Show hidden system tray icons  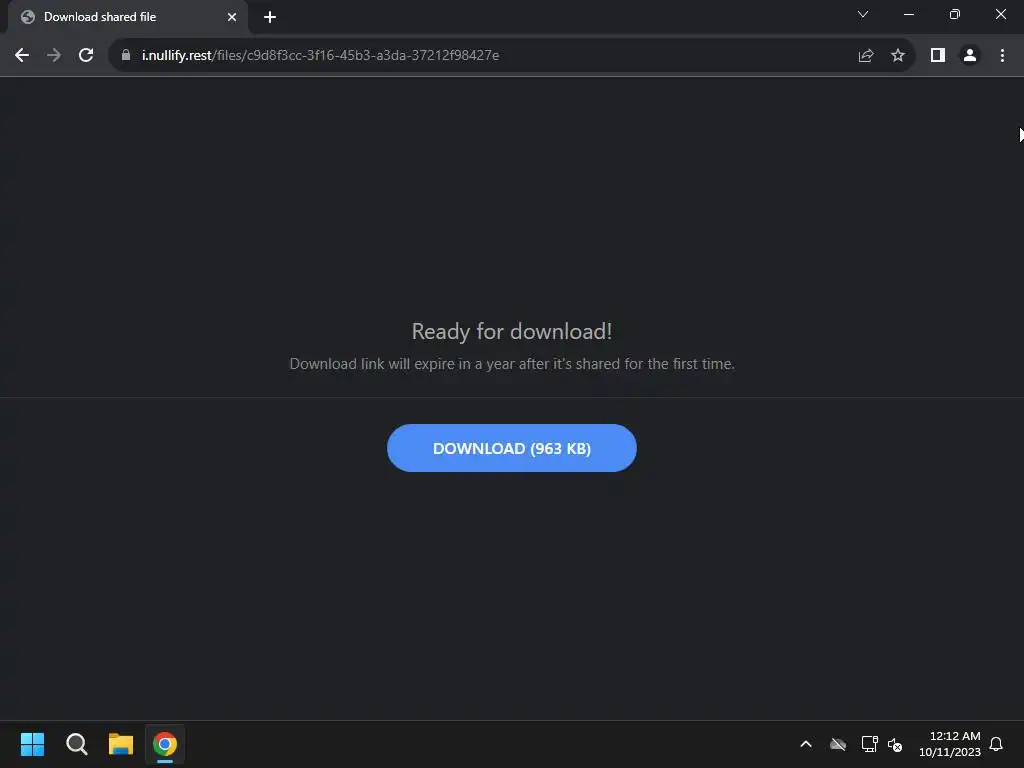tap(806, 744)
